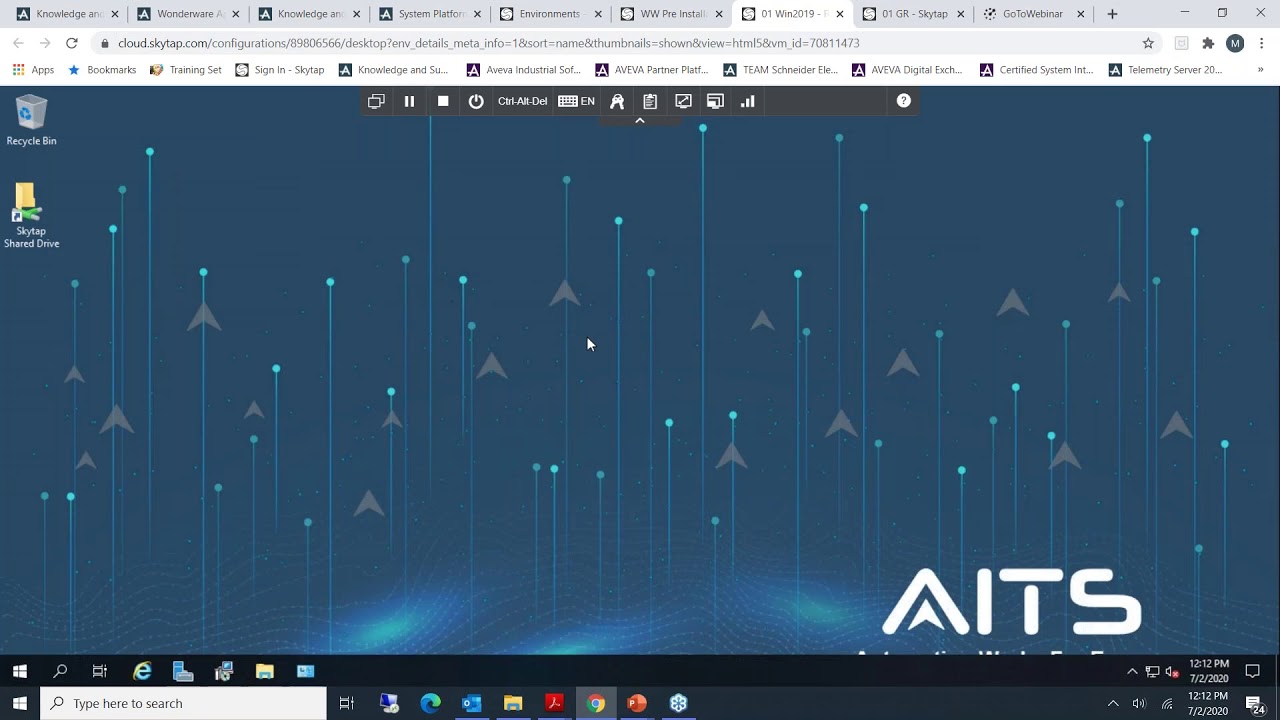
Task: Open the EN keyboard layout selector
Action: 576,101
